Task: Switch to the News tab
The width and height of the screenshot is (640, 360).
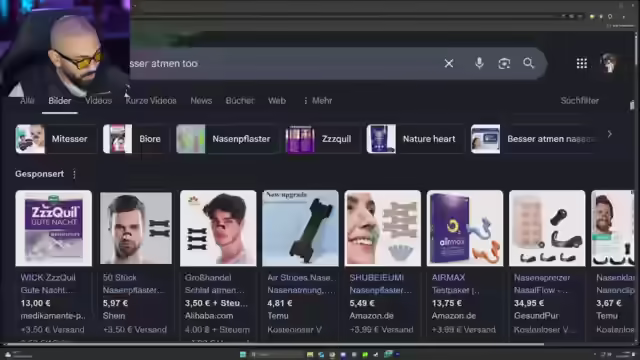Action: coord(201,100)
